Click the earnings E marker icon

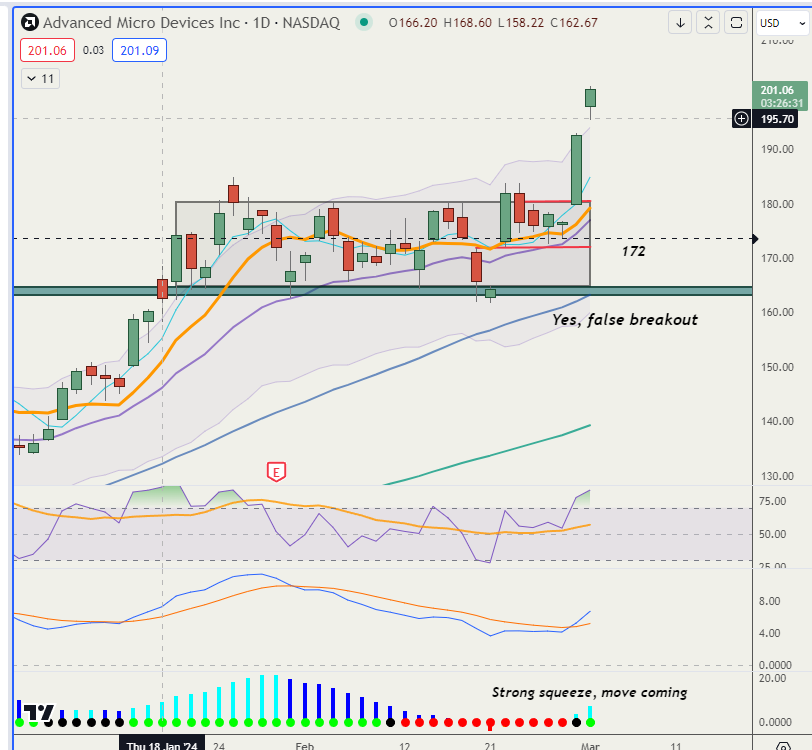(x=277, y=472)
